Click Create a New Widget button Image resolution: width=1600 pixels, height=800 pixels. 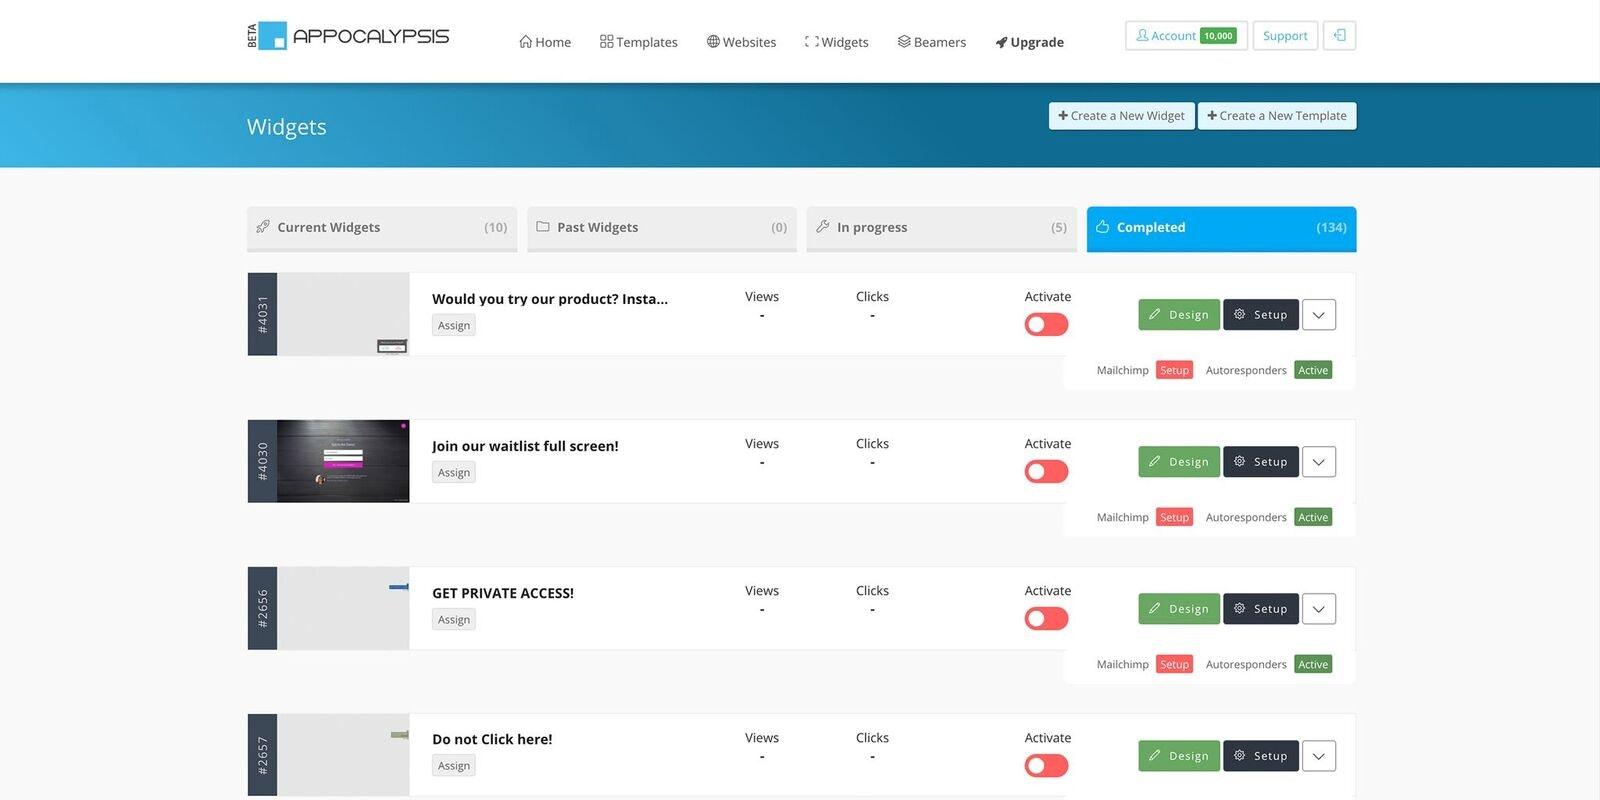click(1121, 116)
